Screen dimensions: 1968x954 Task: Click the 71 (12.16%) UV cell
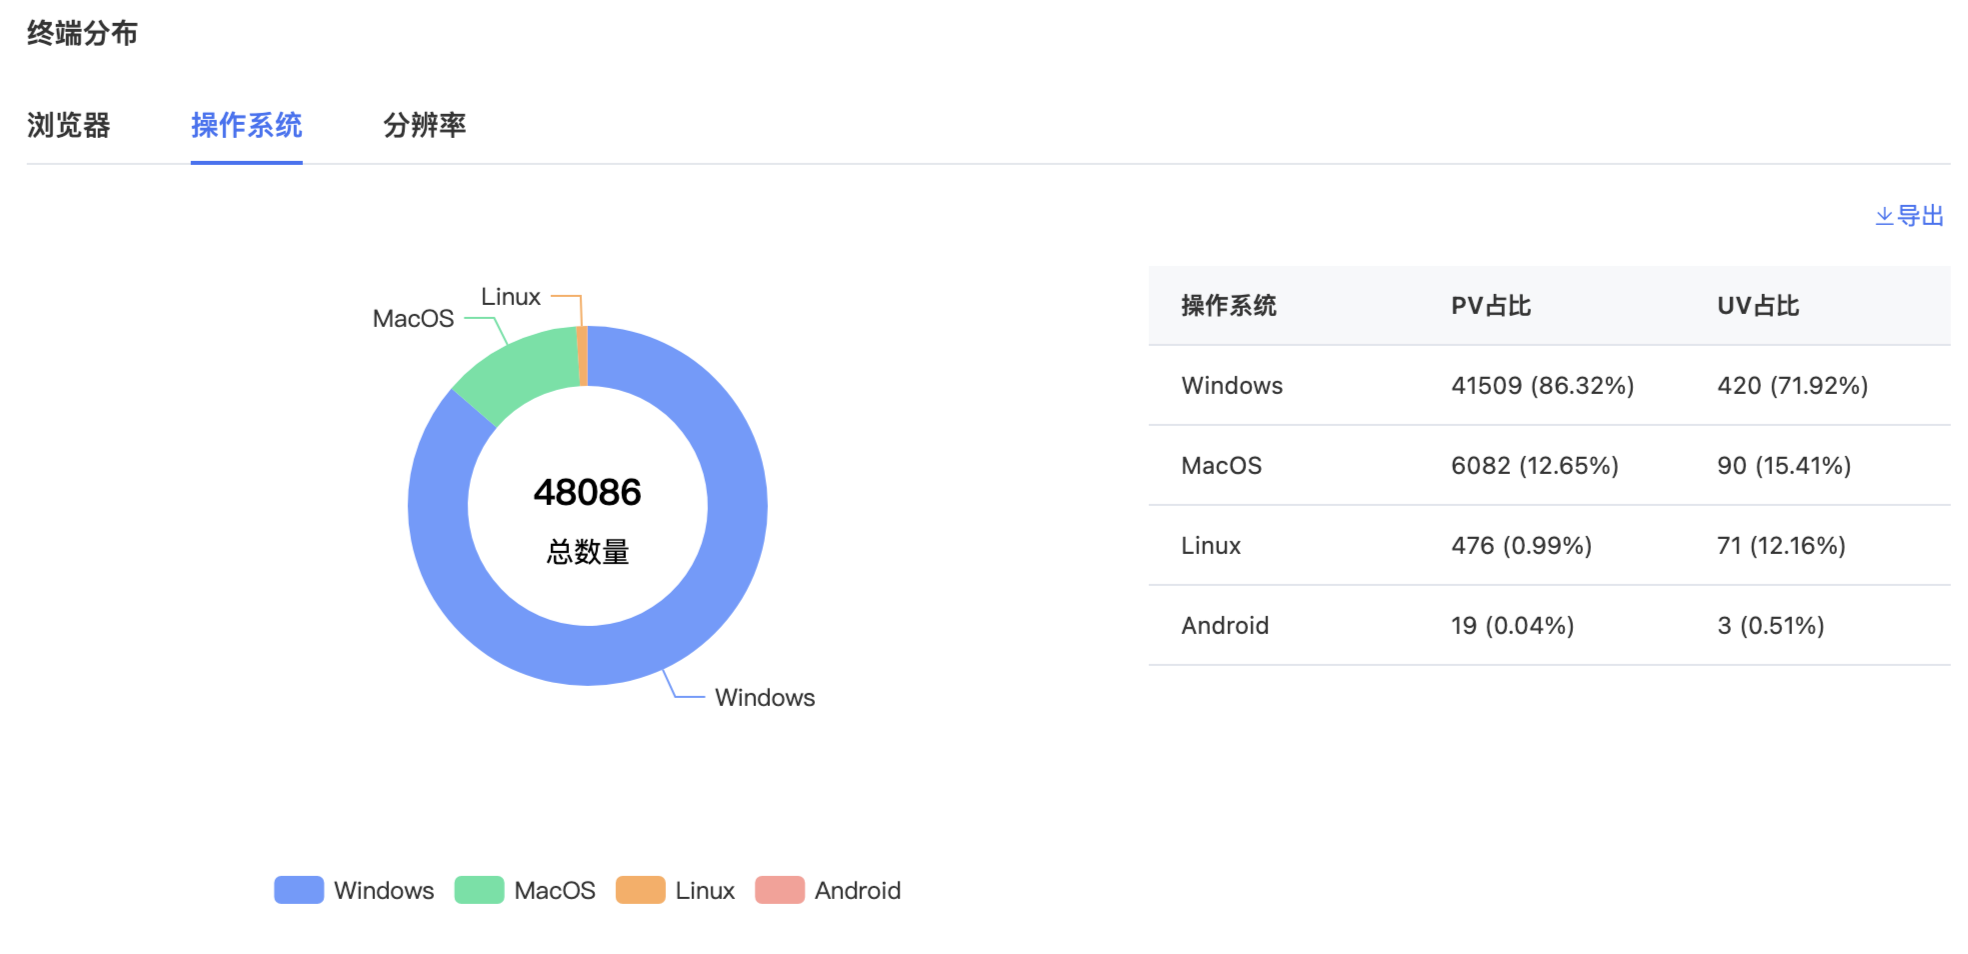(x=1781, y=546)
